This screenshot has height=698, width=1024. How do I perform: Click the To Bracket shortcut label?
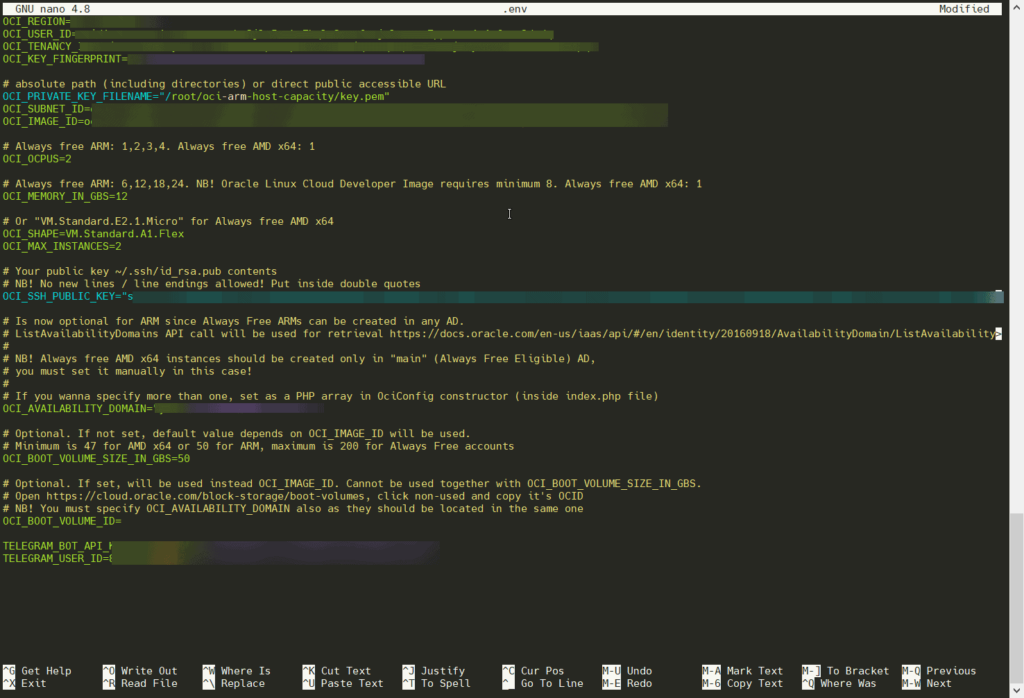857,671
